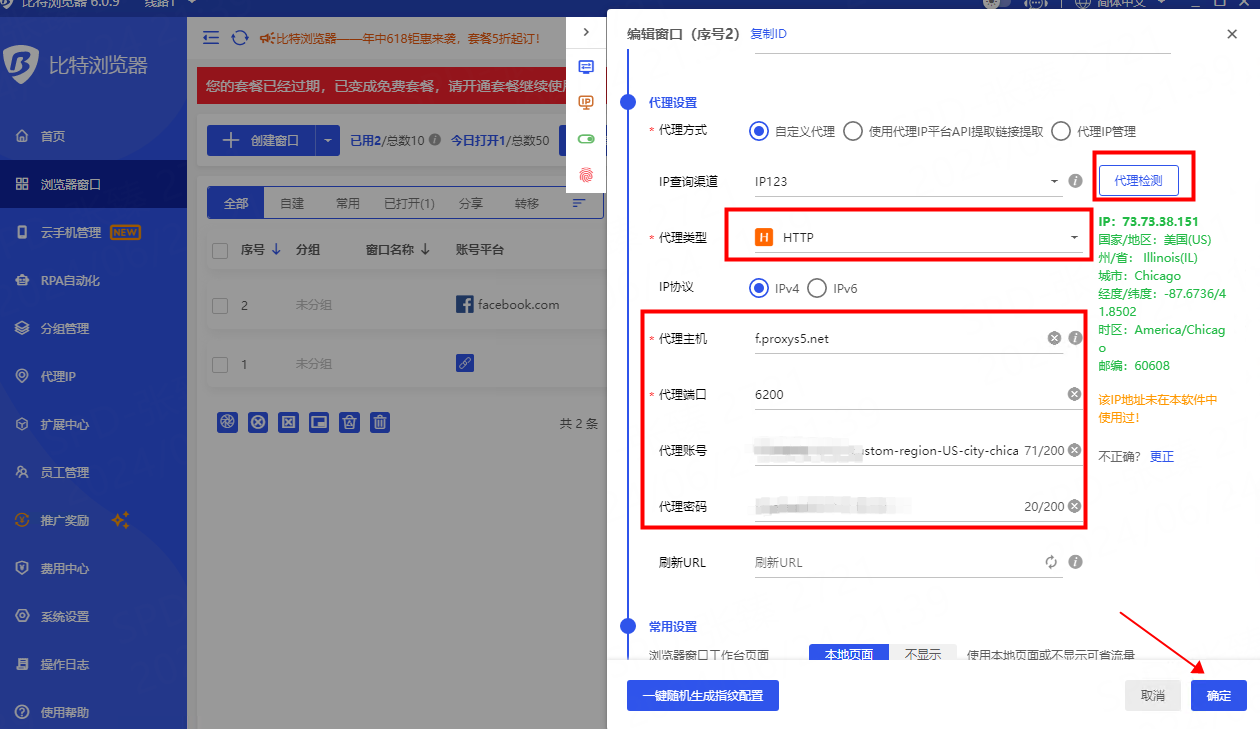Click the 代理检测 button
The image size is (1260, 729).
[x=1138, y=180]
